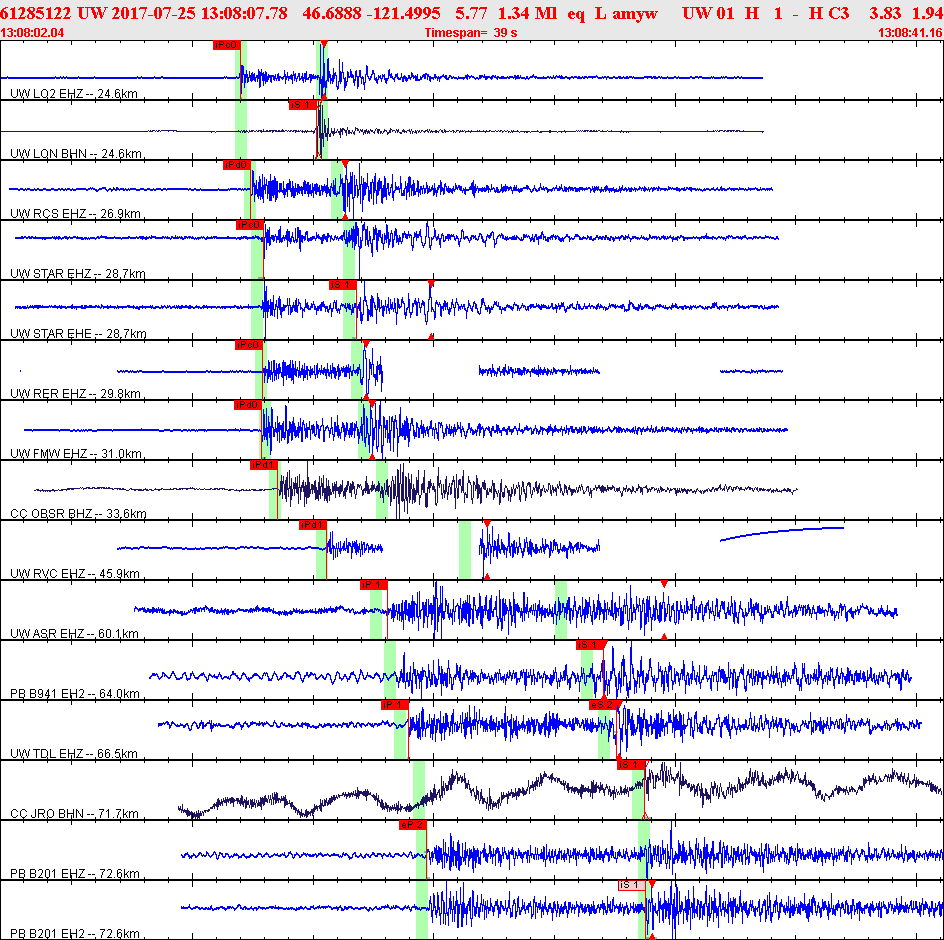
Task: Click the eP 2 pick flag on B201 EHZ
Action: tap(412, 825)
